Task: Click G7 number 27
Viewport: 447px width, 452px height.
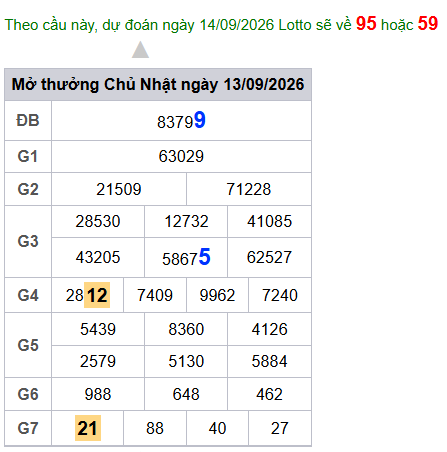Action: [280, 428]
